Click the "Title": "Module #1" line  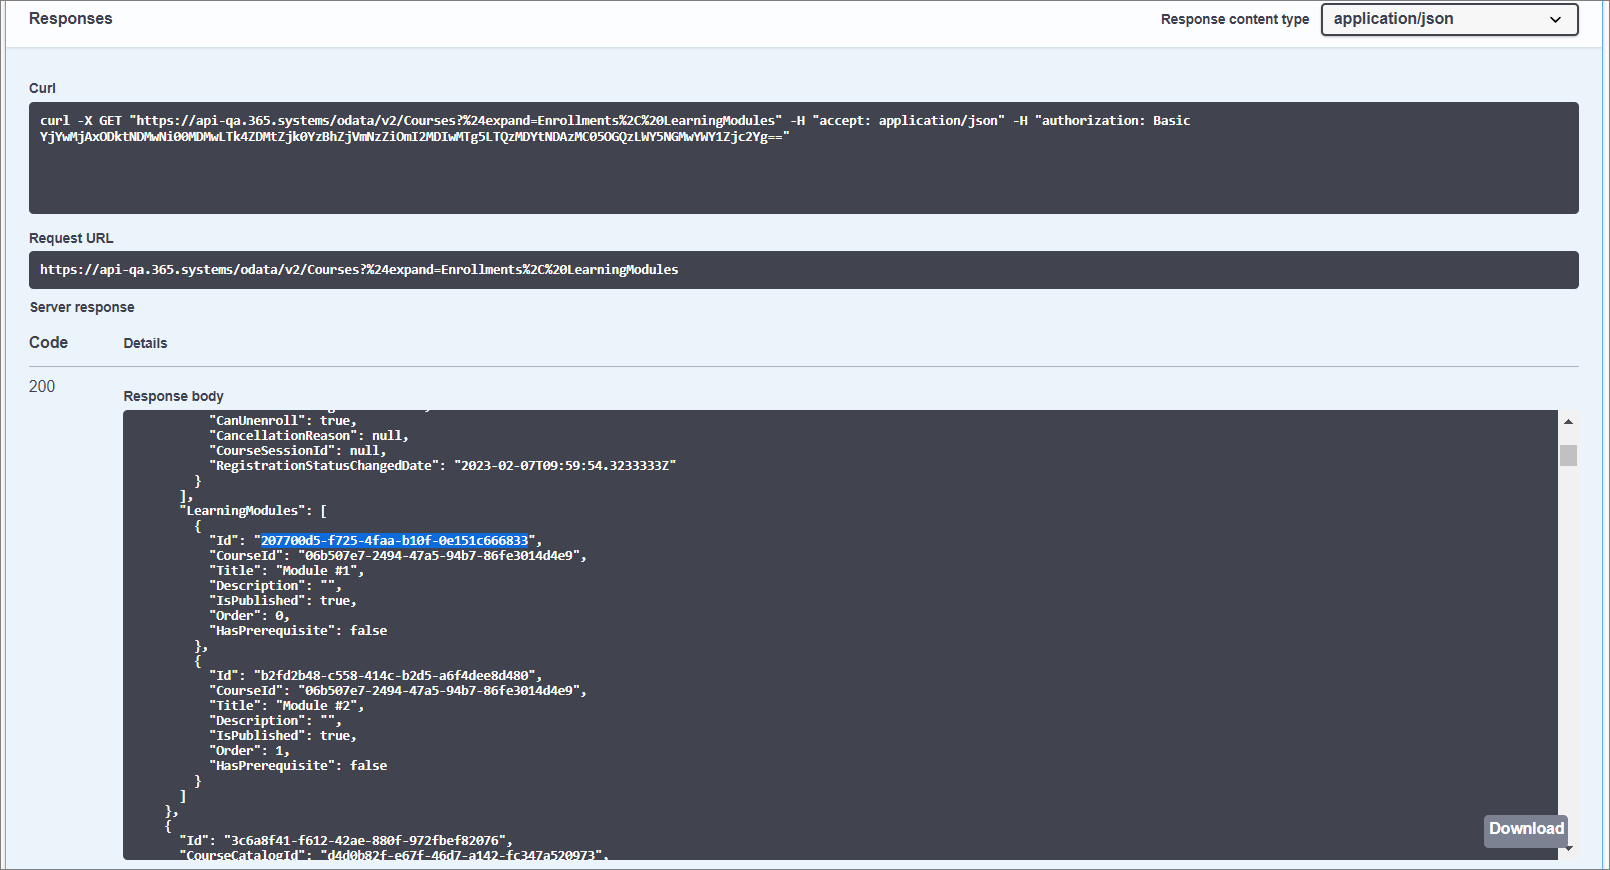click(x=286, y=571)
